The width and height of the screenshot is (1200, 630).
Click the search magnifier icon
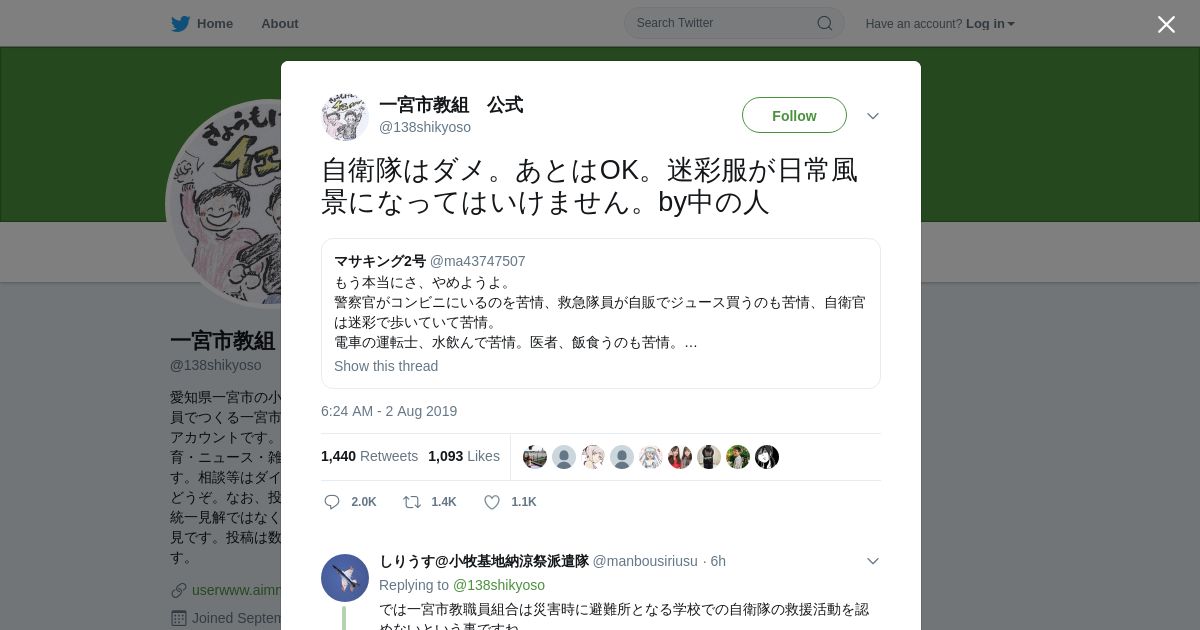825,23
